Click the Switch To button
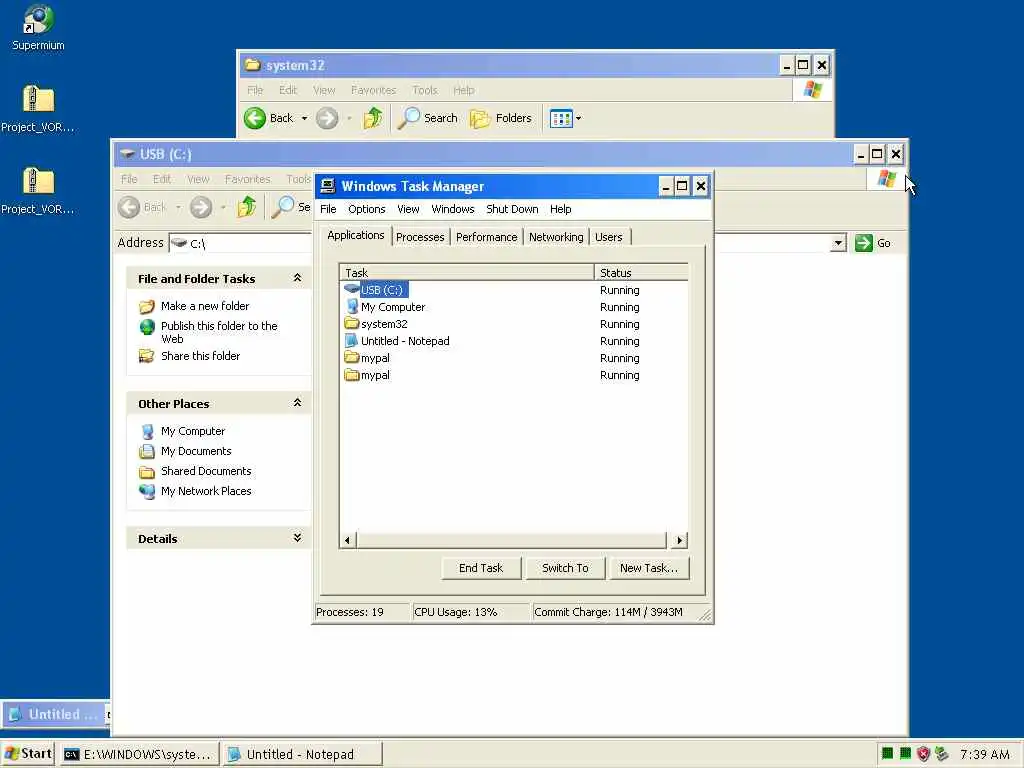Viewport: 1024px width, 768px height. [565, 568]
